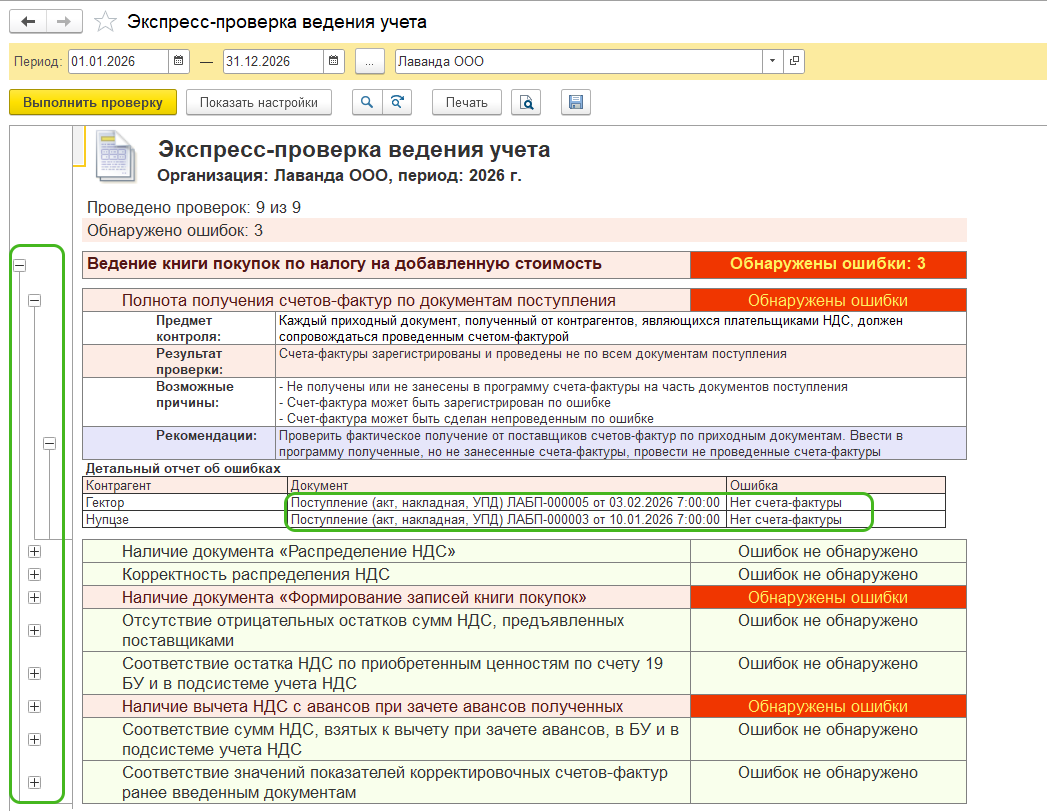Collapse Полнота получения счетов-фактур section
The height and width of the screenshot is (811, 1047).
pos(35,300)
